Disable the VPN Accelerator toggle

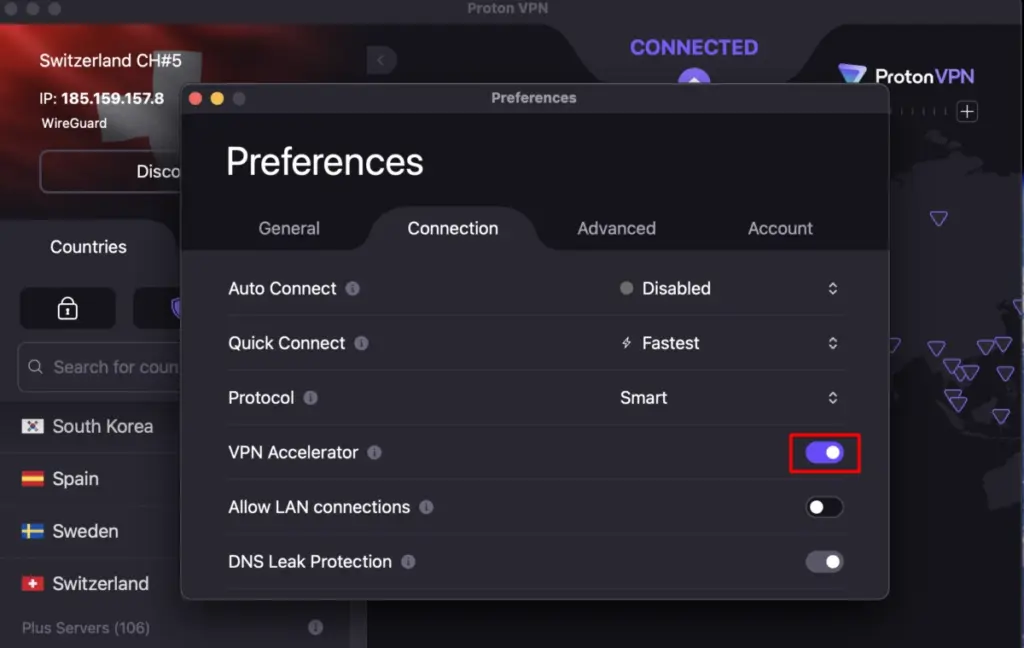pos(825,453)
